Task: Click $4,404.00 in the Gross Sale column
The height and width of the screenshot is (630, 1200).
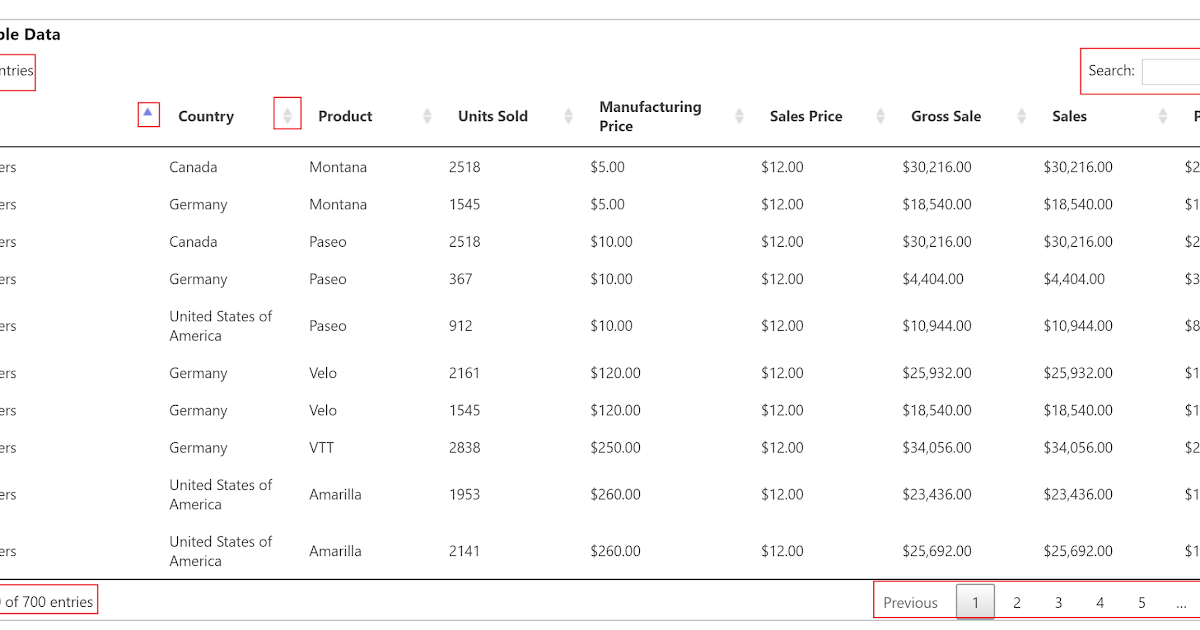Action: pos(933,279)
